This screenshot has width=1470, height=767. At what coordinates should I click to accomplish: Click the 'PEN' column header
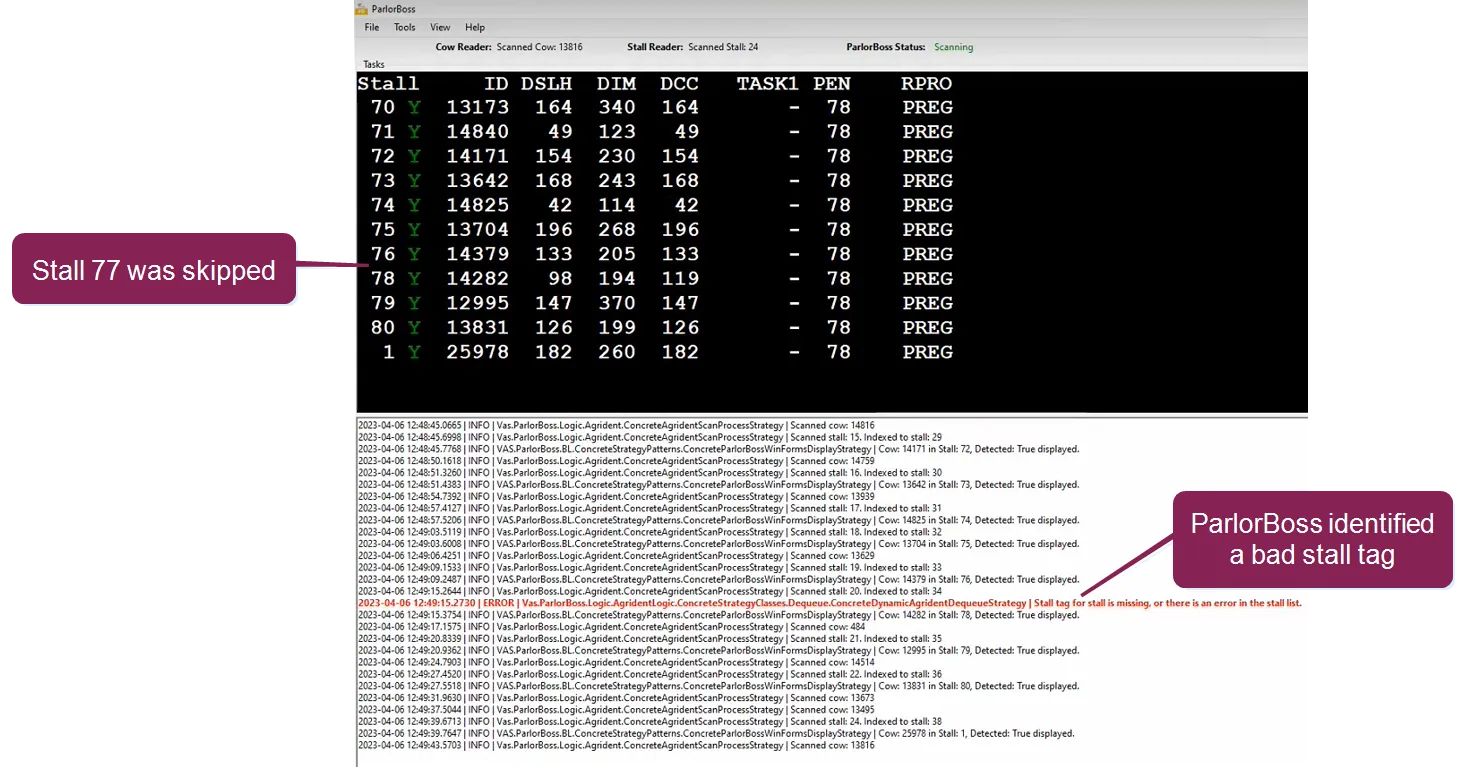coord(832,84)
